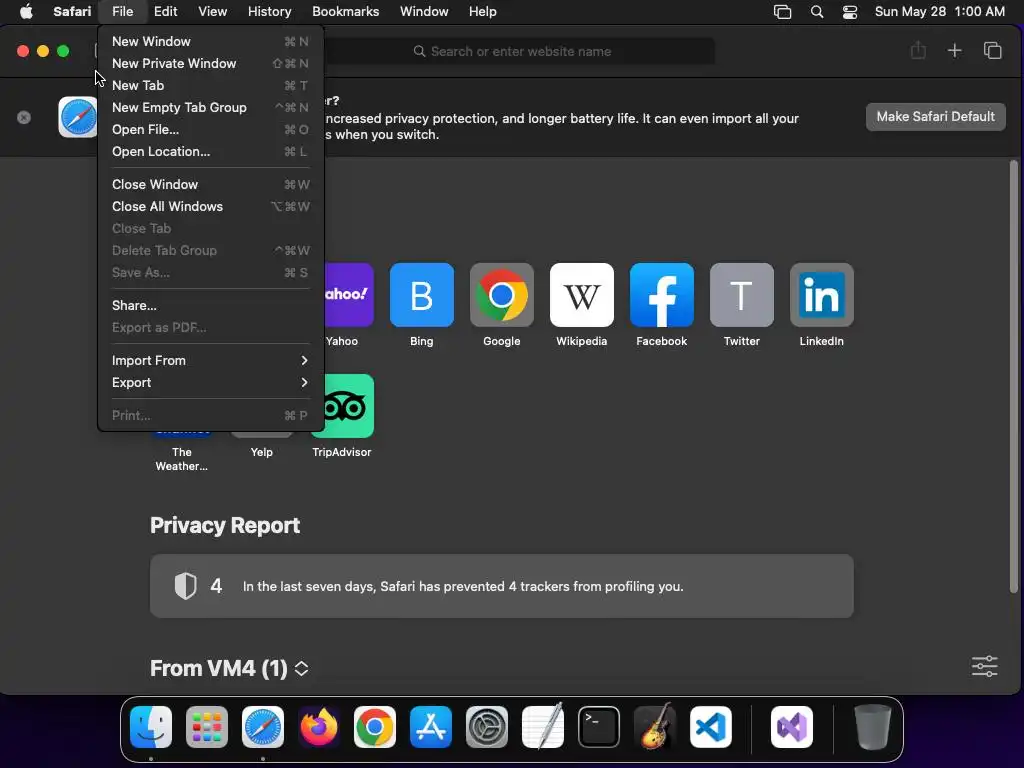Expand the Export submenu
This screenshot has width=1024, height=768.
[210, 383]
